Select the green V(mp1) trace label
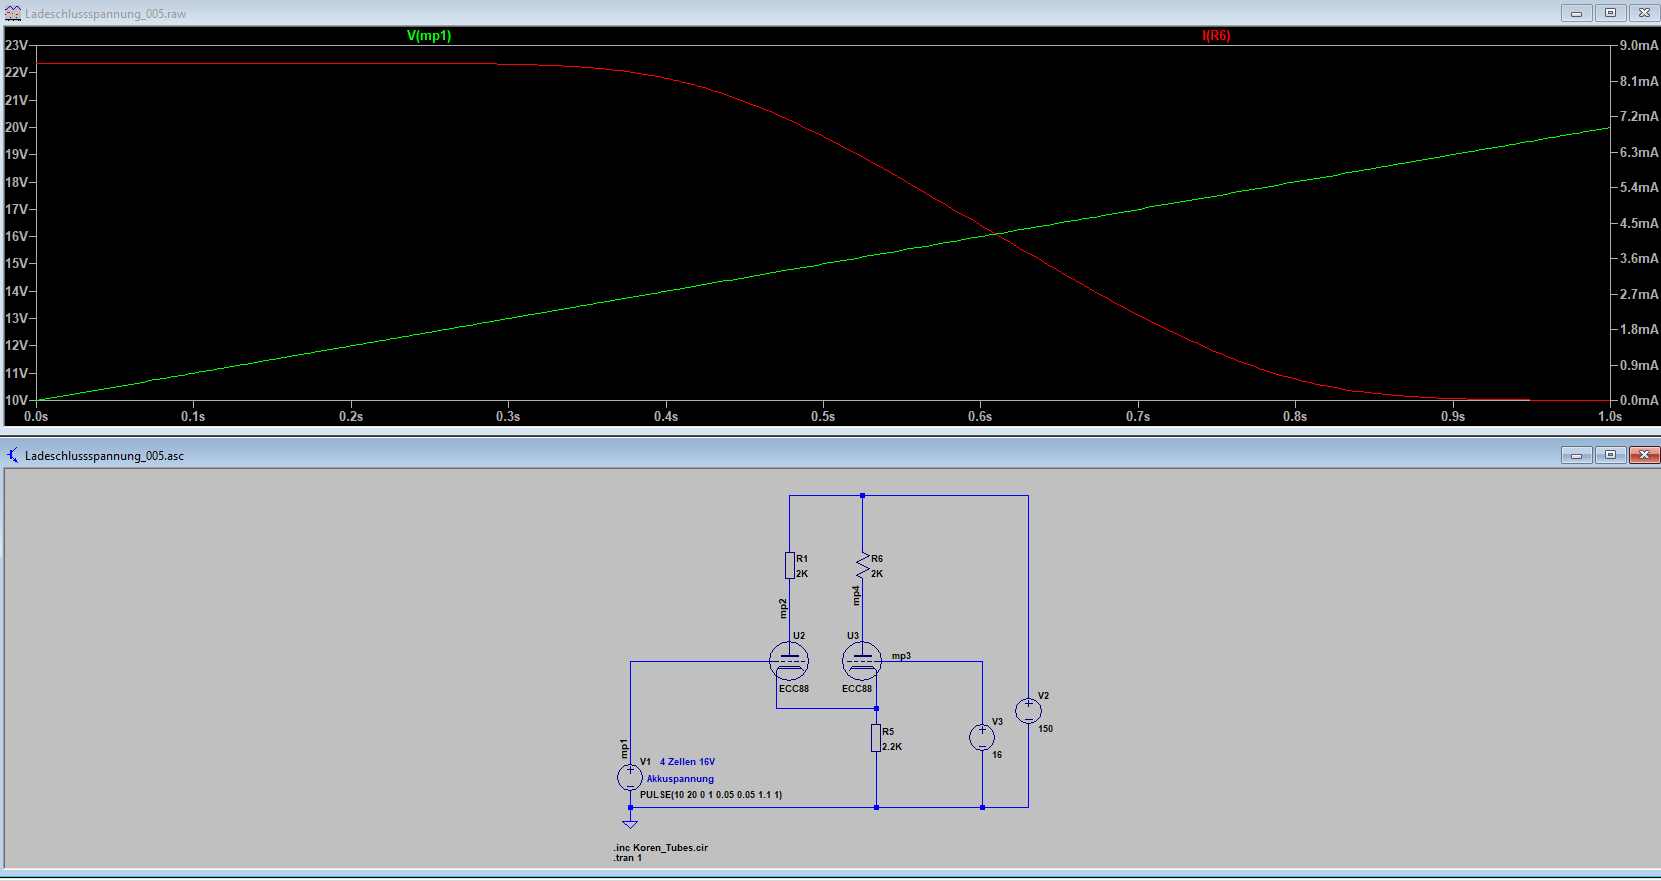The width and height of the screenshot is (1661, 881). click(x=429, y=35)
